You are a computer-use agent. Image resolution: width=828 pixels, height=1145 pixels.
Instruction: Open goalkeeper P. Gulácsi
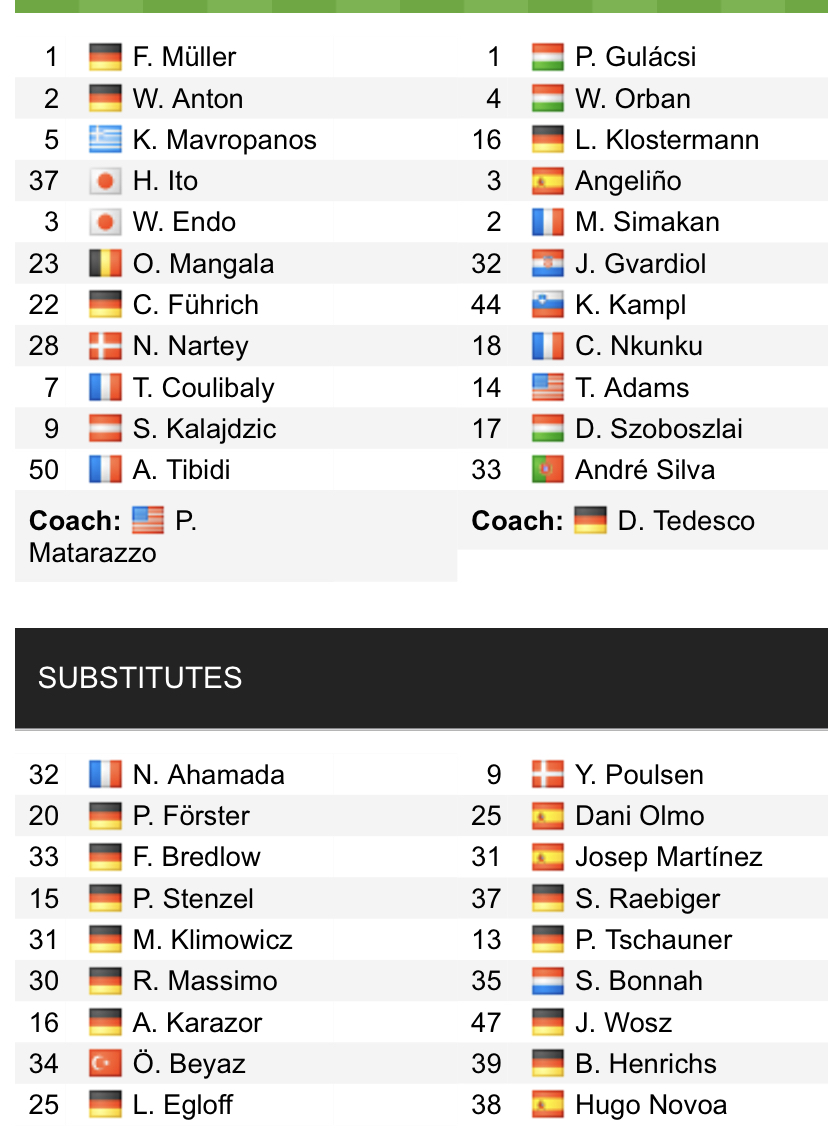tap(635, 57)
